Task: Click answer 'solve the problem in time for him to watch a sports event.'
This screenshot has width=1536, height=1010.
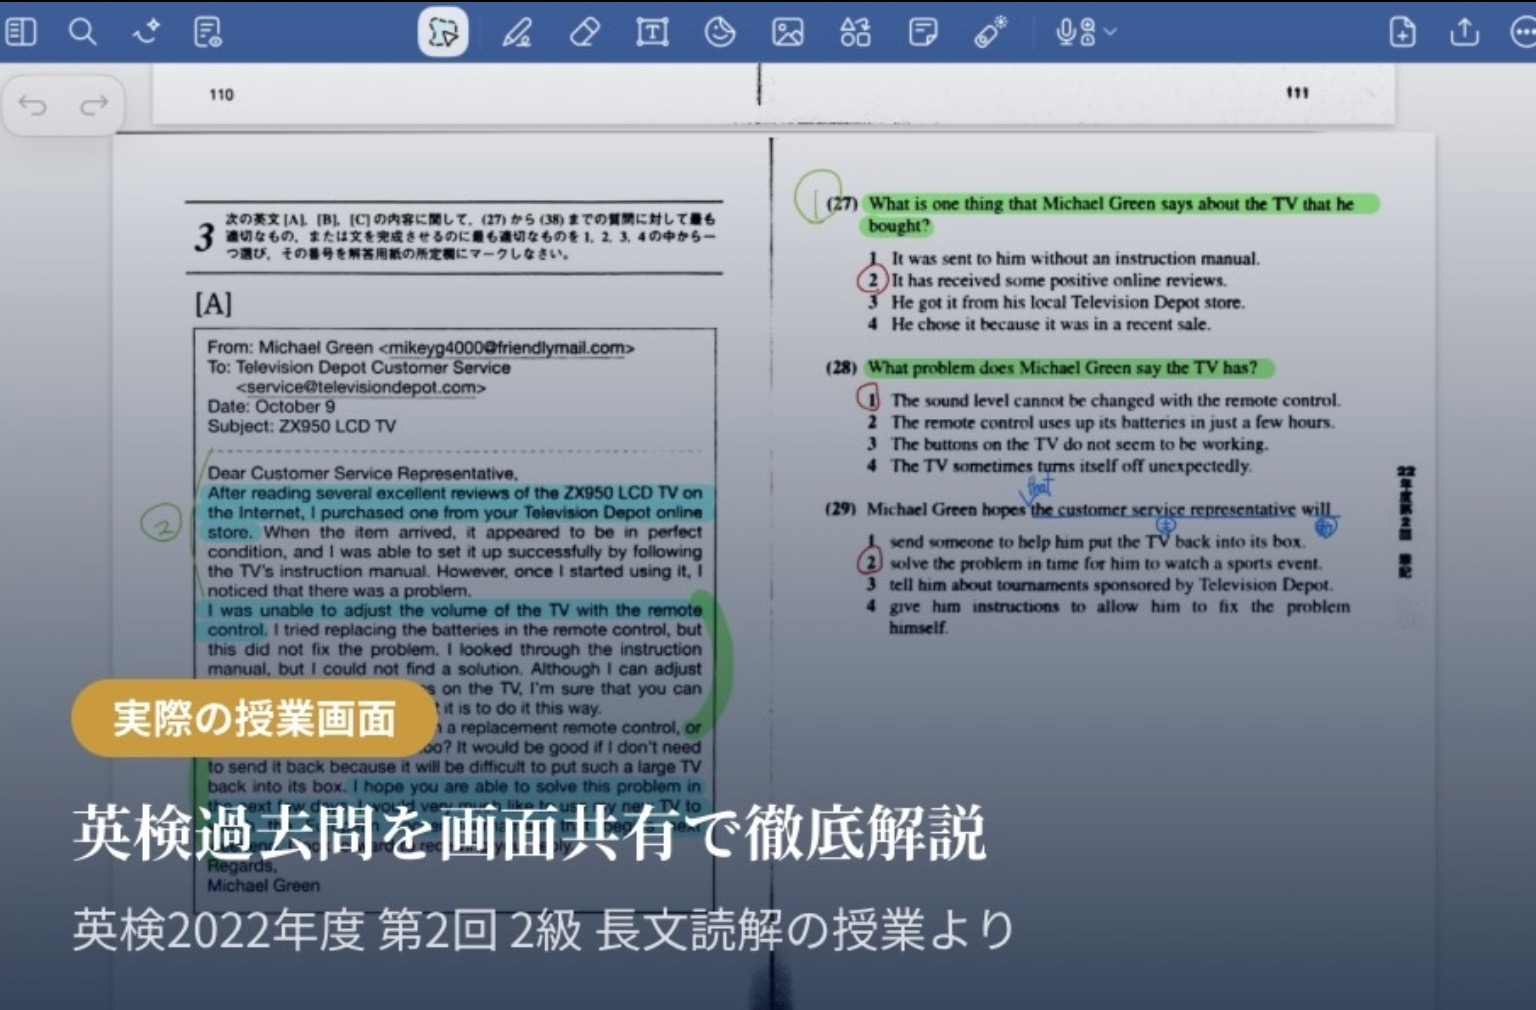Action: pos(1105,563)
